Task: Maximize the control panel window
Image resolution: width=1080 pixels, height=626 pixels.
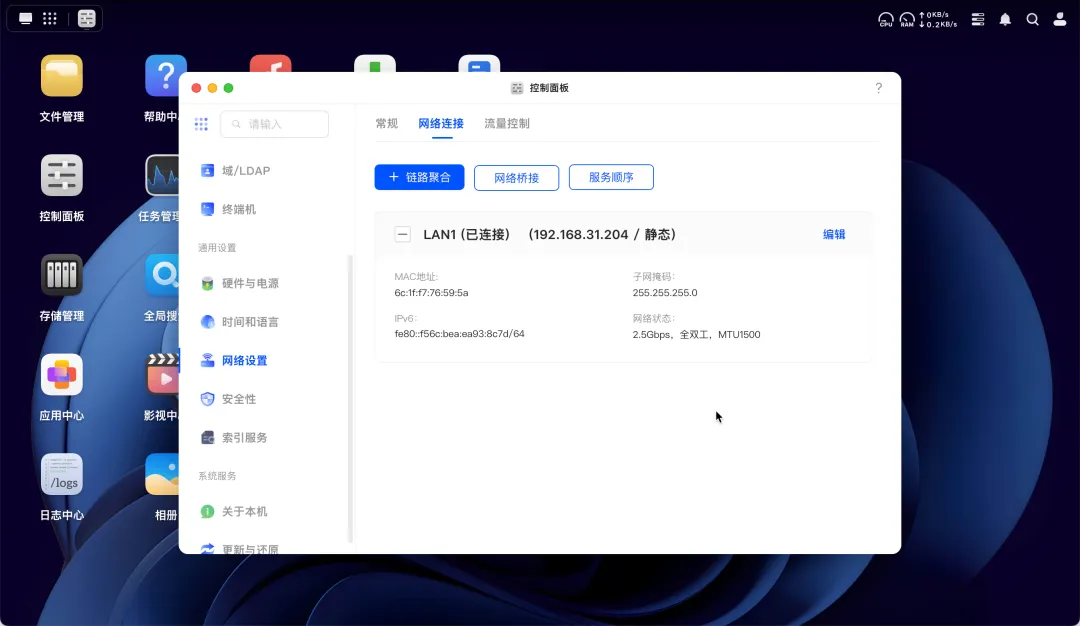Action: click(229, 88)
